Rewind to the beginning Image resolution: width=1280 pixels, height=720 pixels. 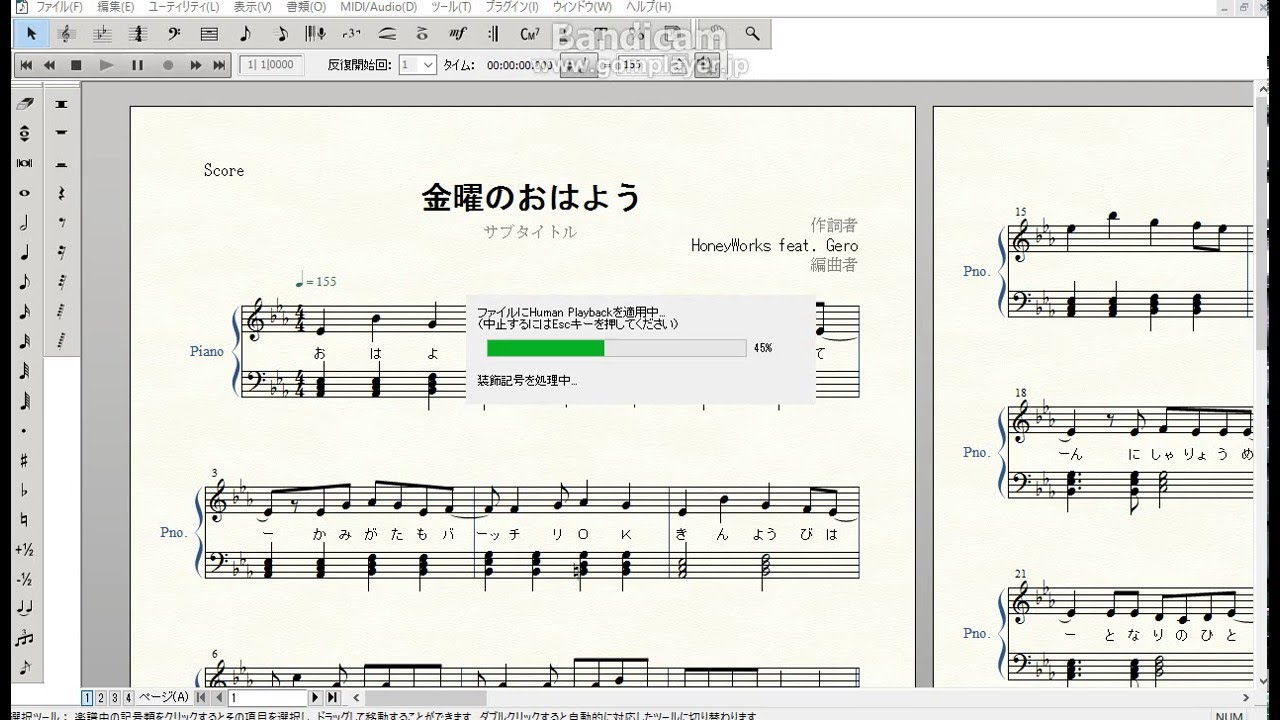pos(27,65)
